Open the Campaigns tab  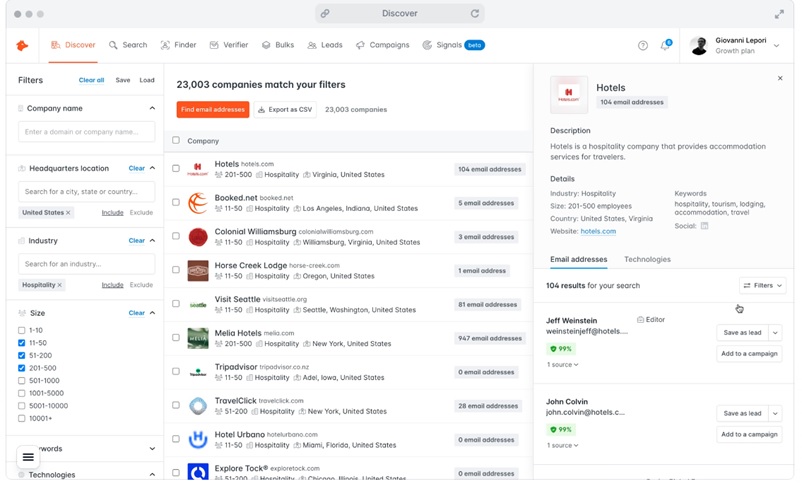tap(383, 45)
